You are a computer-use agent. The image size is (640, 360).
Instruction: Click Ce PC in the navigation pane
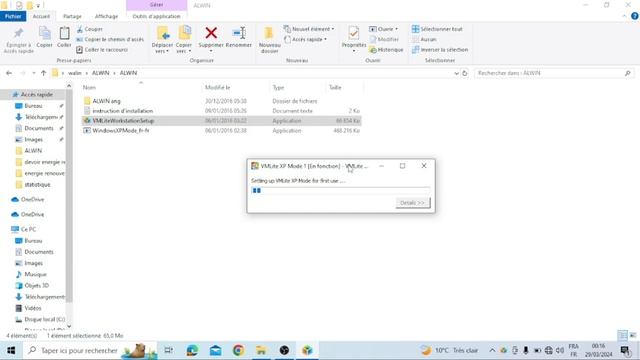(28, 229)
